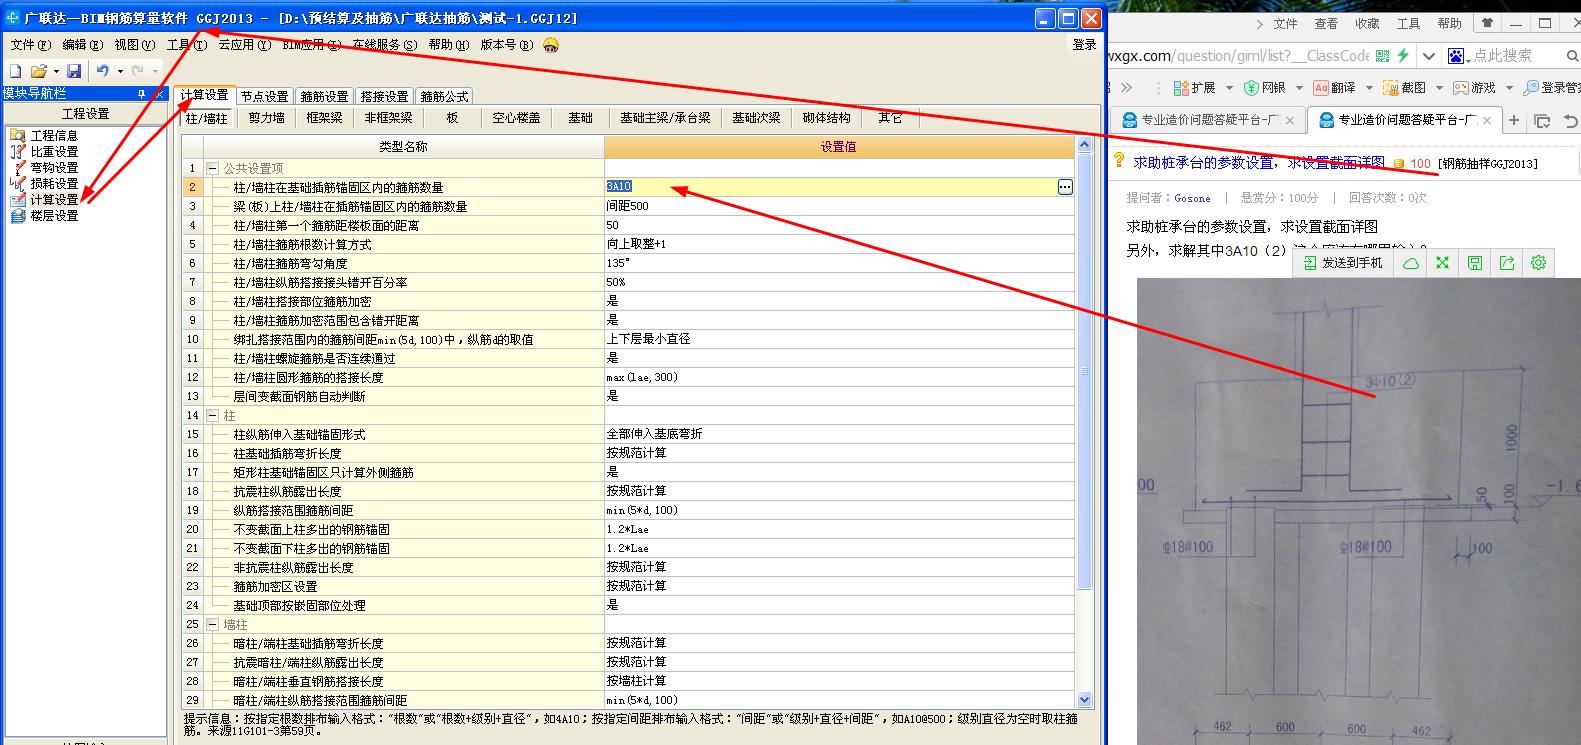Click the New file icon in toolbar

pyautogui.click(x=15, y=71)
